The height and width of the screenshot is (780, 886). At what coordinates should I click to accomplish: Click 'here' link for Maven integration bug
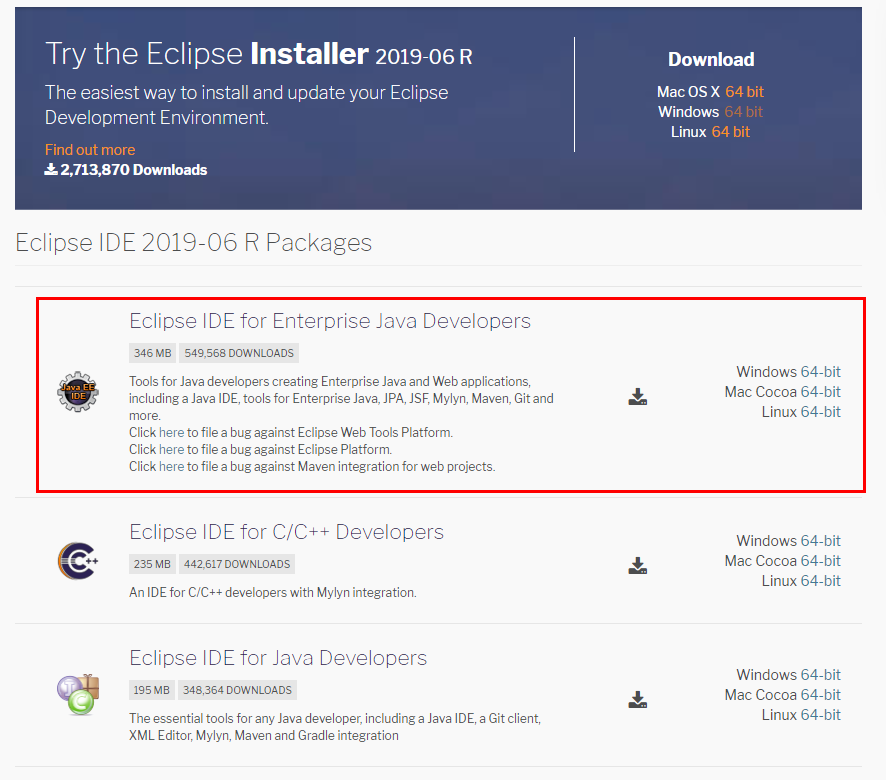(172, 466)
